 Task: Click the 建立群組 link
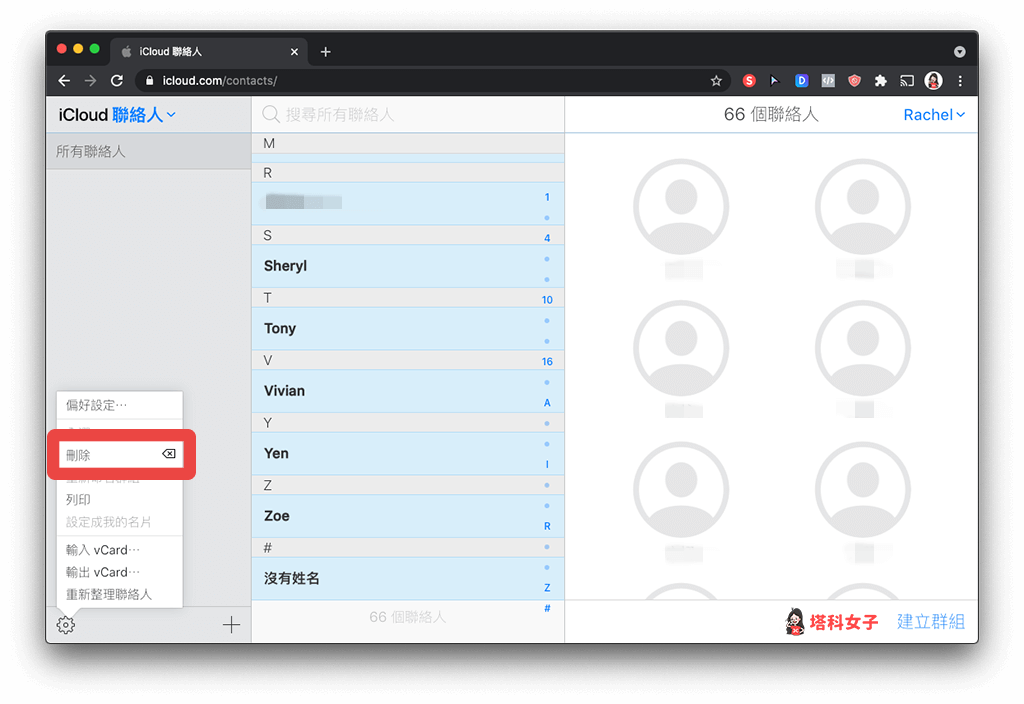pyautogui.click(x=931, y=622)
